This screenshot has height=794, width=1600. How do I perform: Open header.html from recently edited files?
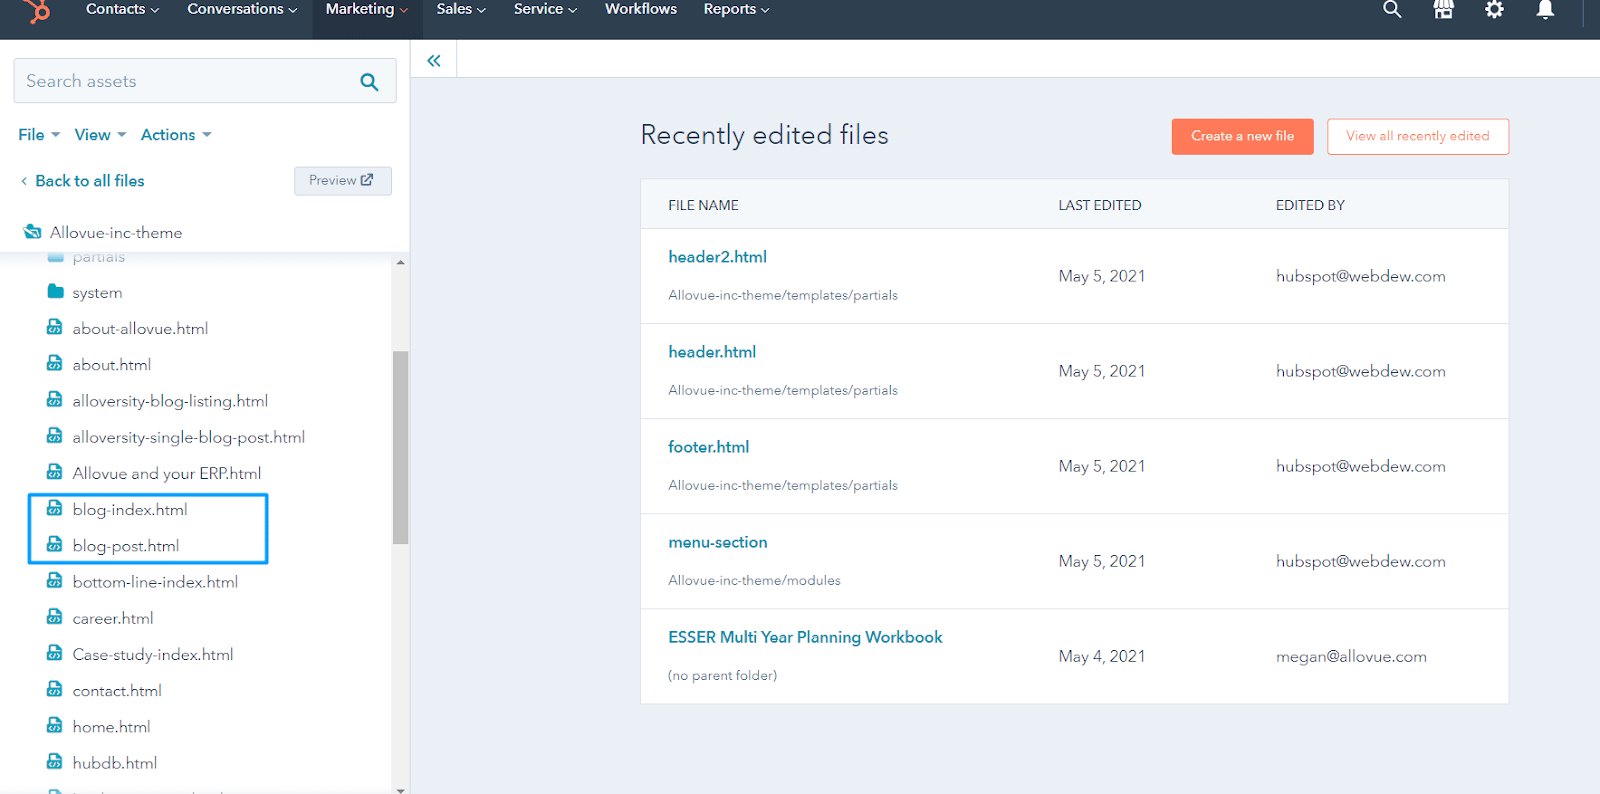[x=712, y=352]
